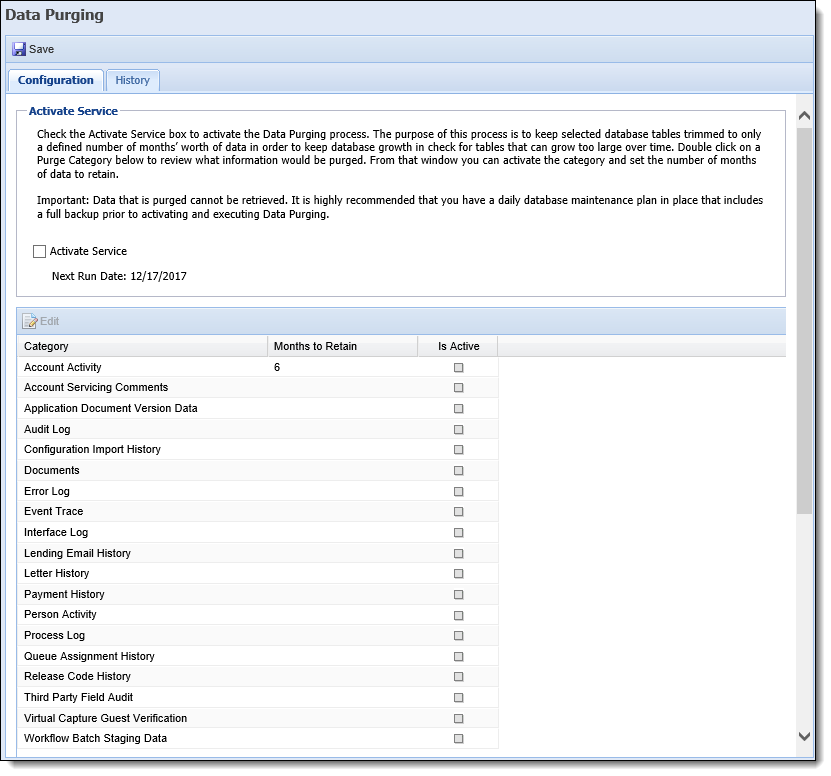Toggle Is Active for Account Servicing Comments
Viewport: 831px width, 776px height.
[458, 388]
